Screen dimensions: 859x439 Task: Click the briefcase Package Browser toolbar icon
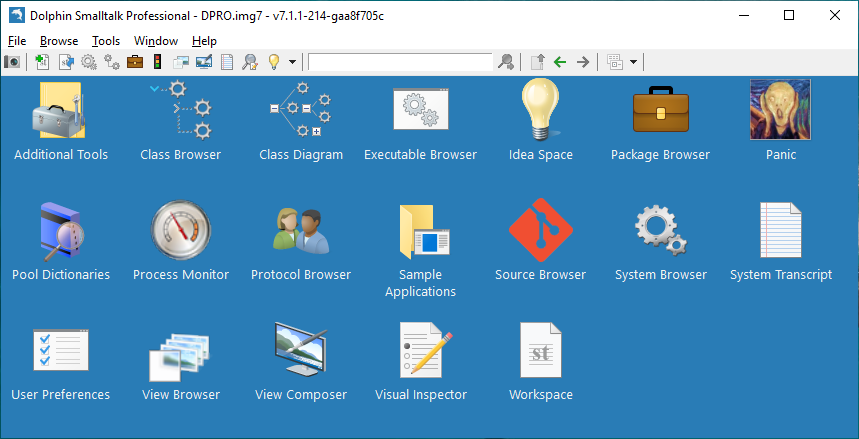pyautogui.click(x=135, y=62)
